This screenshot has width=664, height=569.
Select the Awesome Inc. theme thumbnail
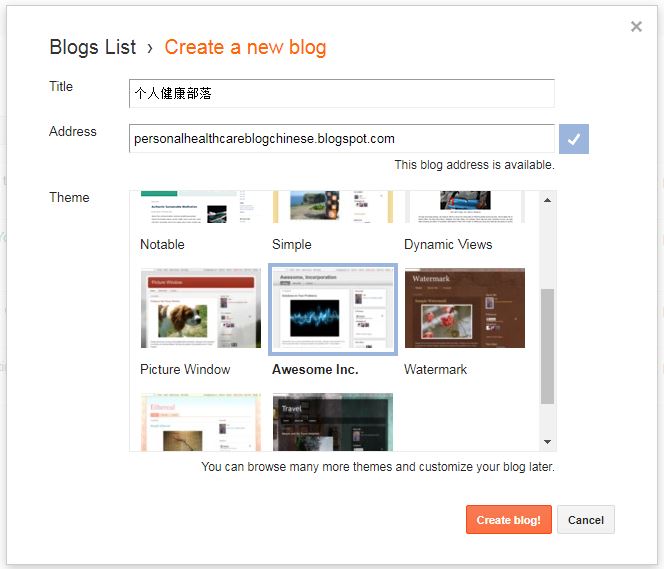click(x=333, y=309)
